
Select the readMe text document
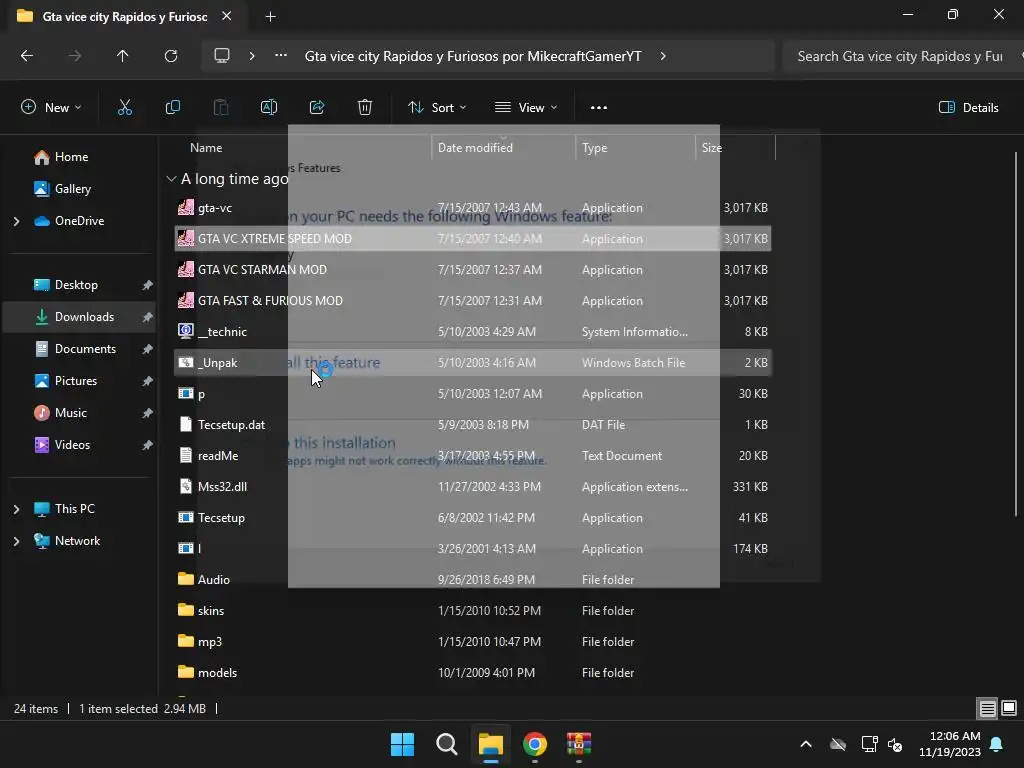(x=472, y=456)
